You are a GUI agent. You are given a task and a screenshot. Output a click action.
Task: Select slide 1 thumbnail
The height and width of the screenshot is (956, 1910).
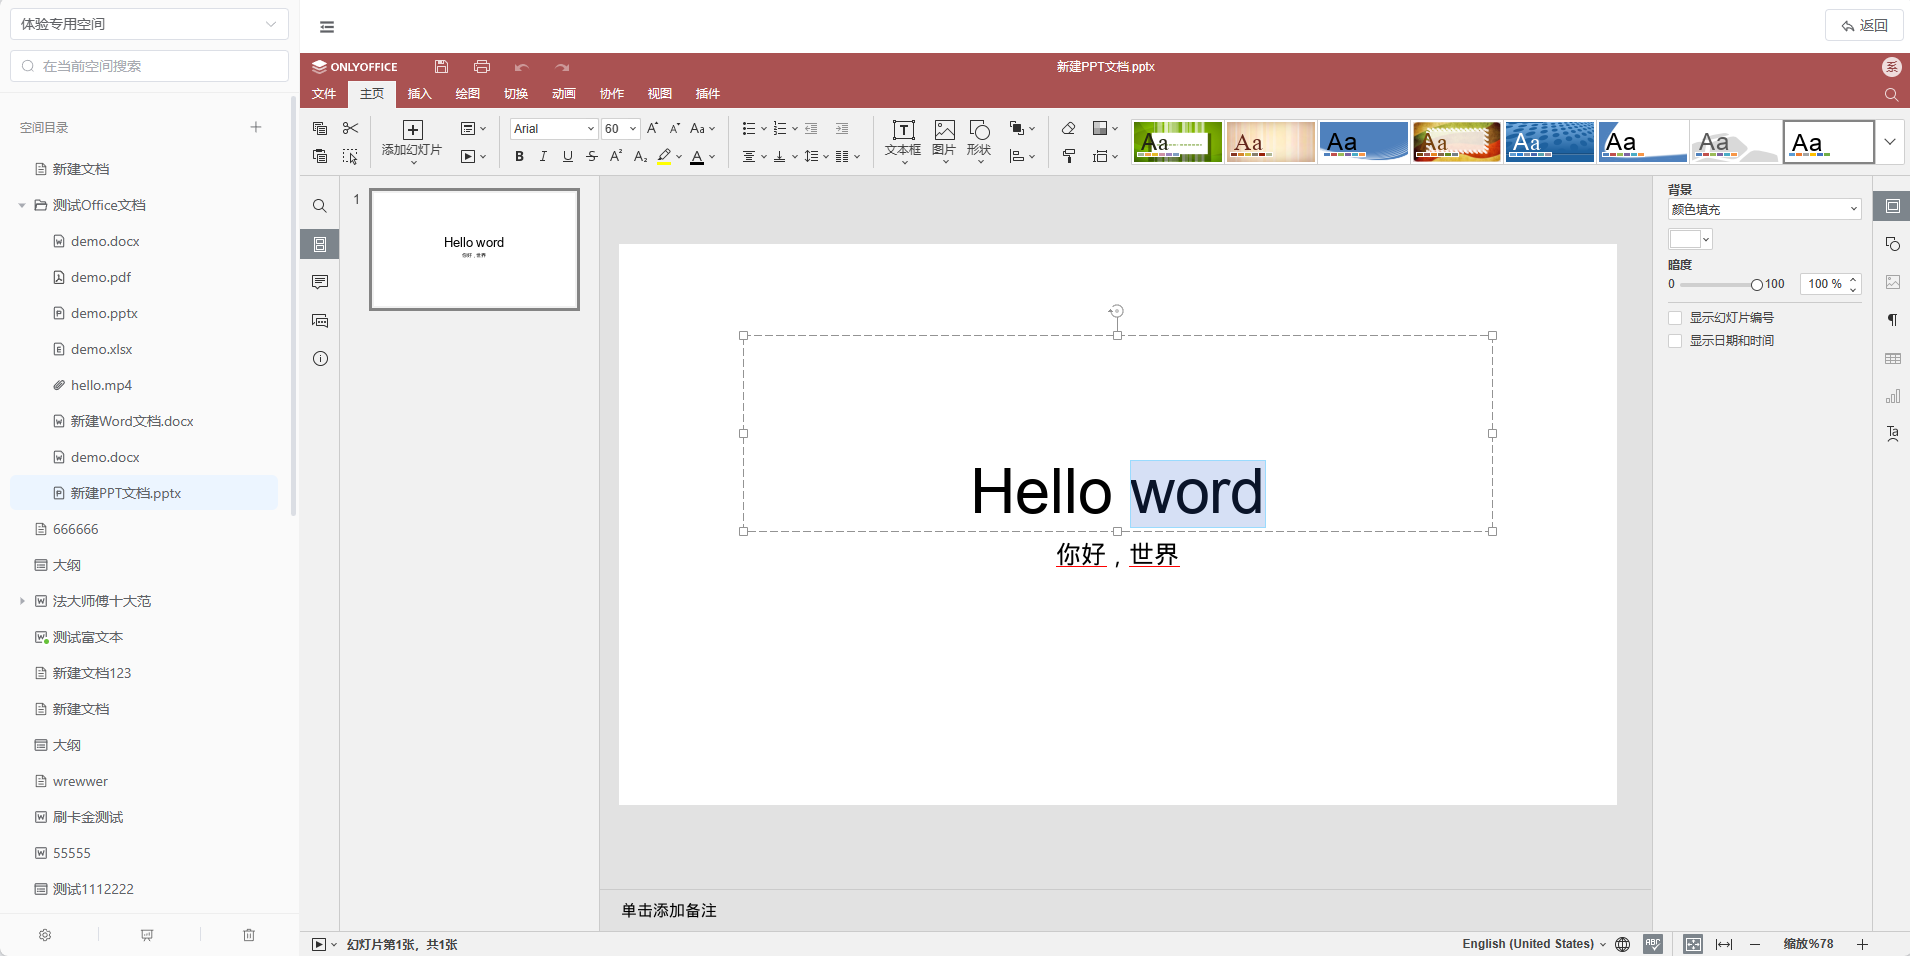coord(474,250)
